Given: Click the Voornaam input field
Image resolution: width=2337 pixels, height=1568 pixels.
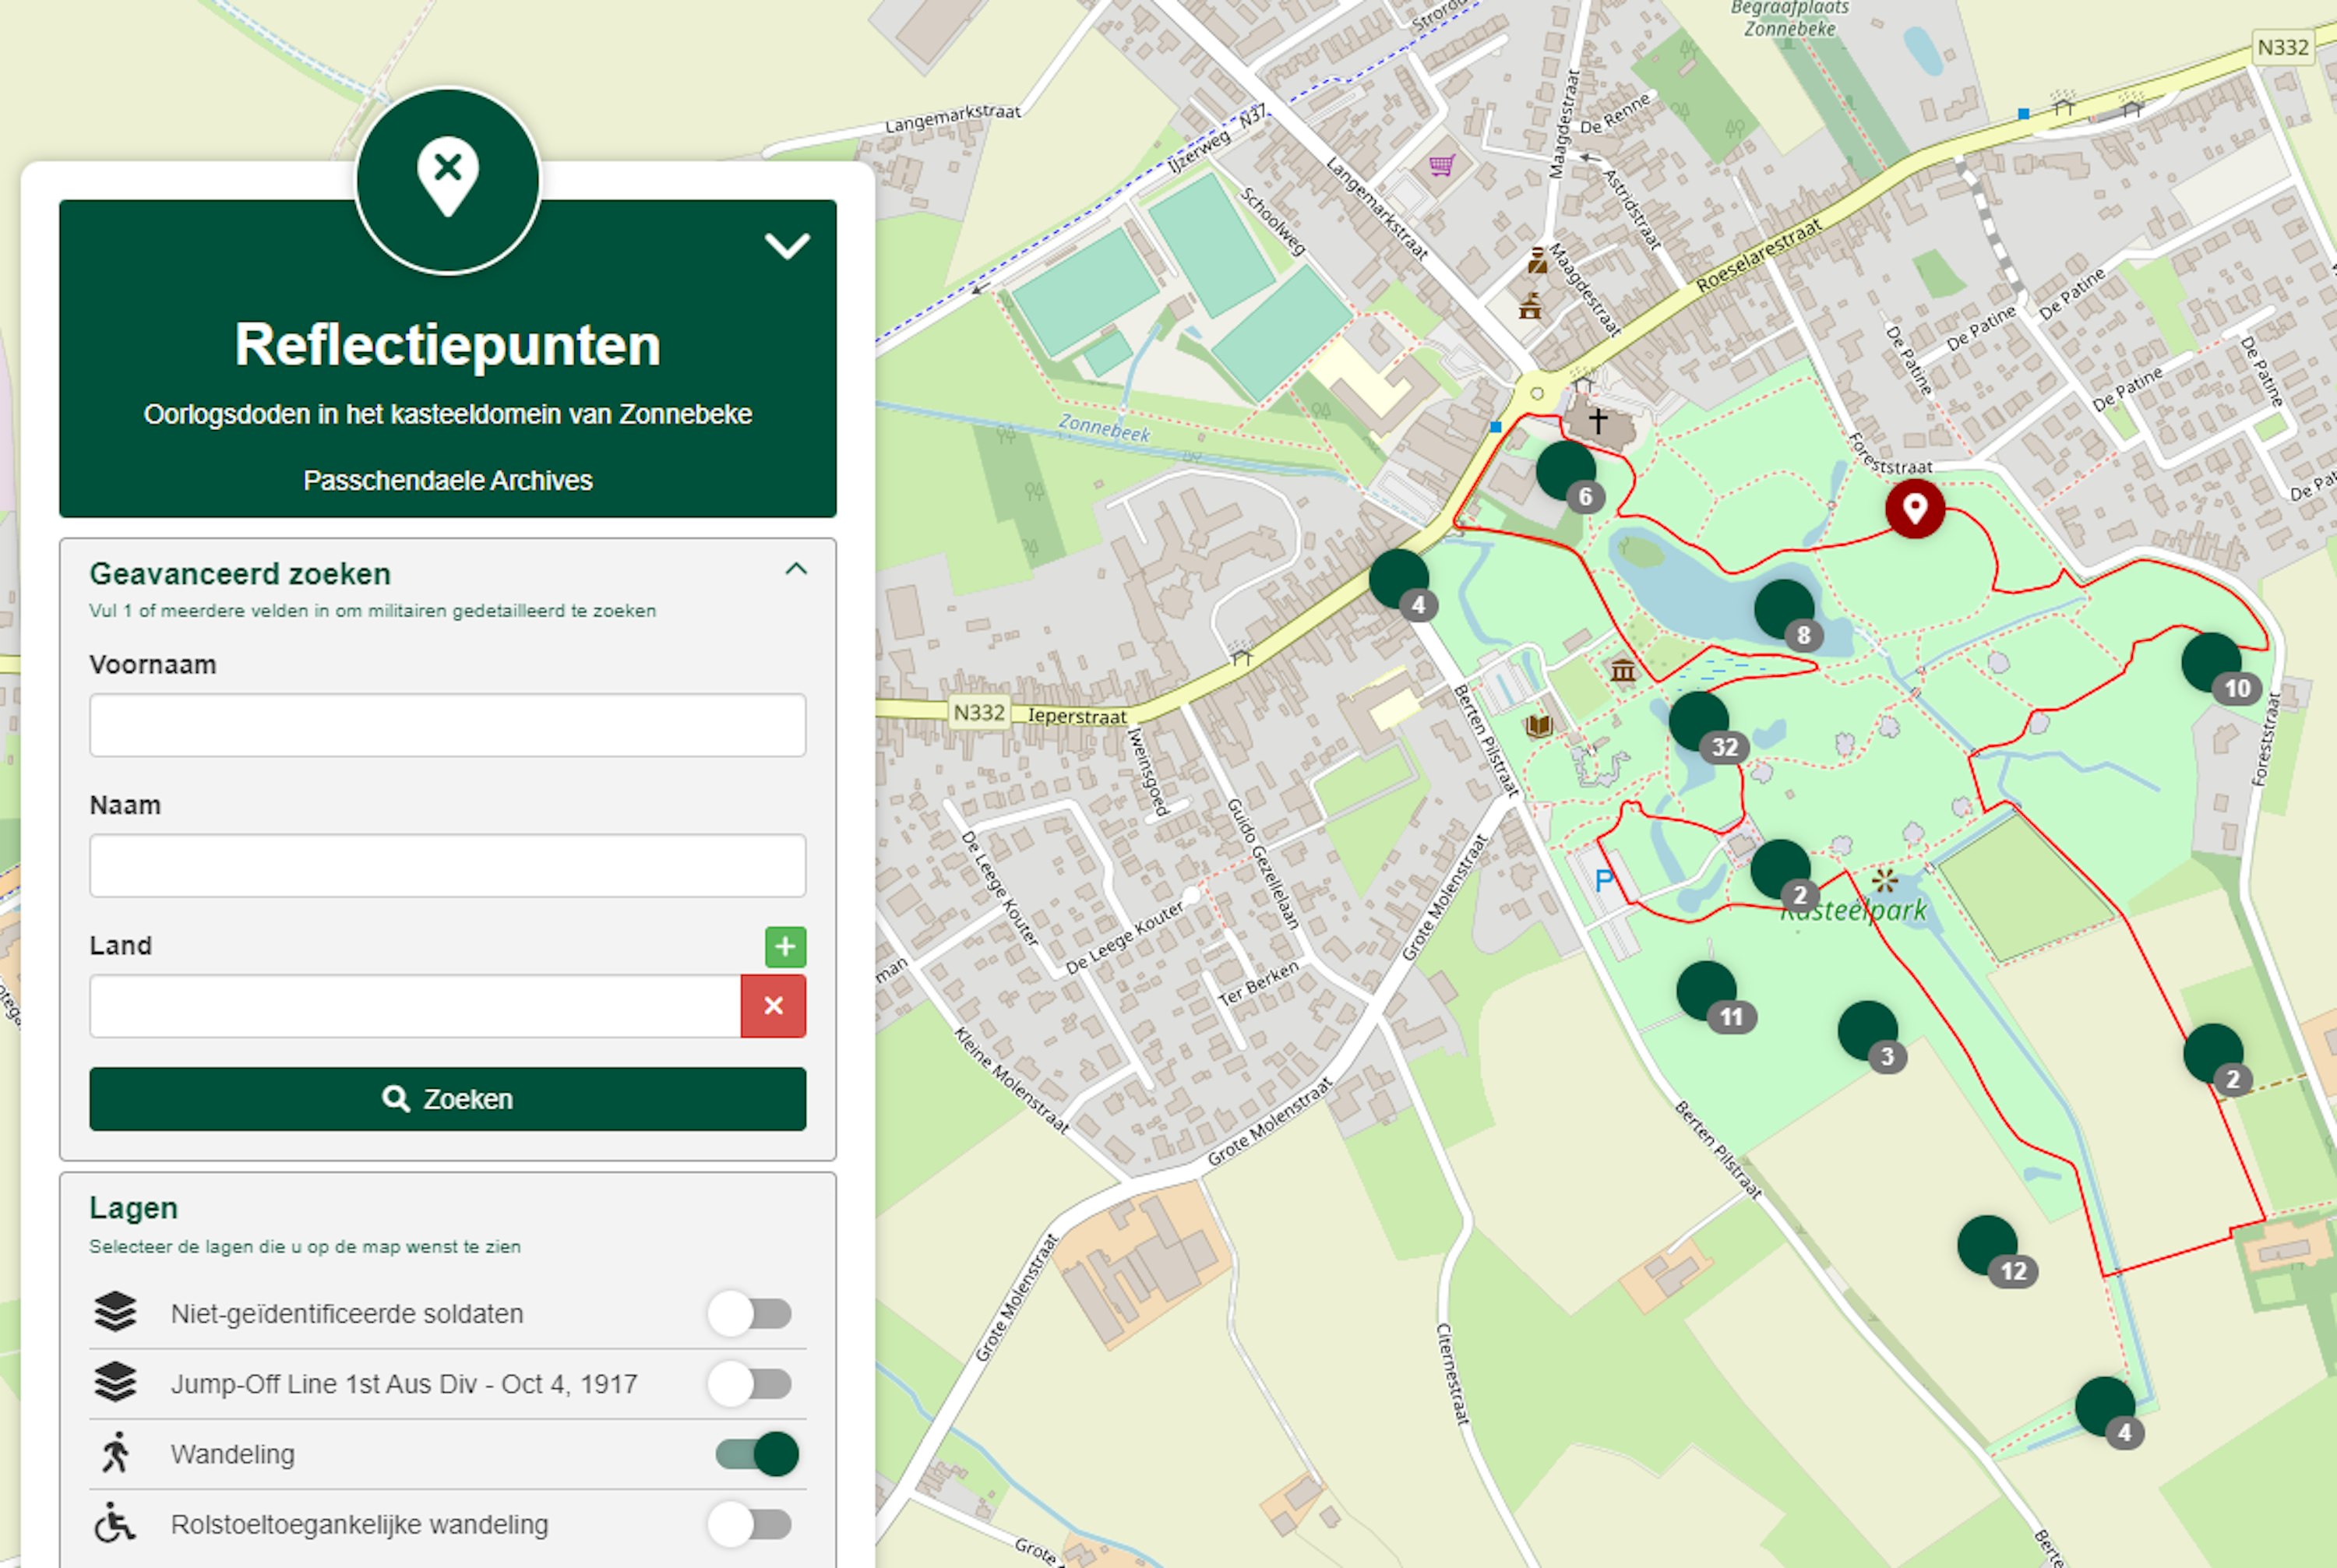Looking at the screenshot, I should (x=447, y=725).
